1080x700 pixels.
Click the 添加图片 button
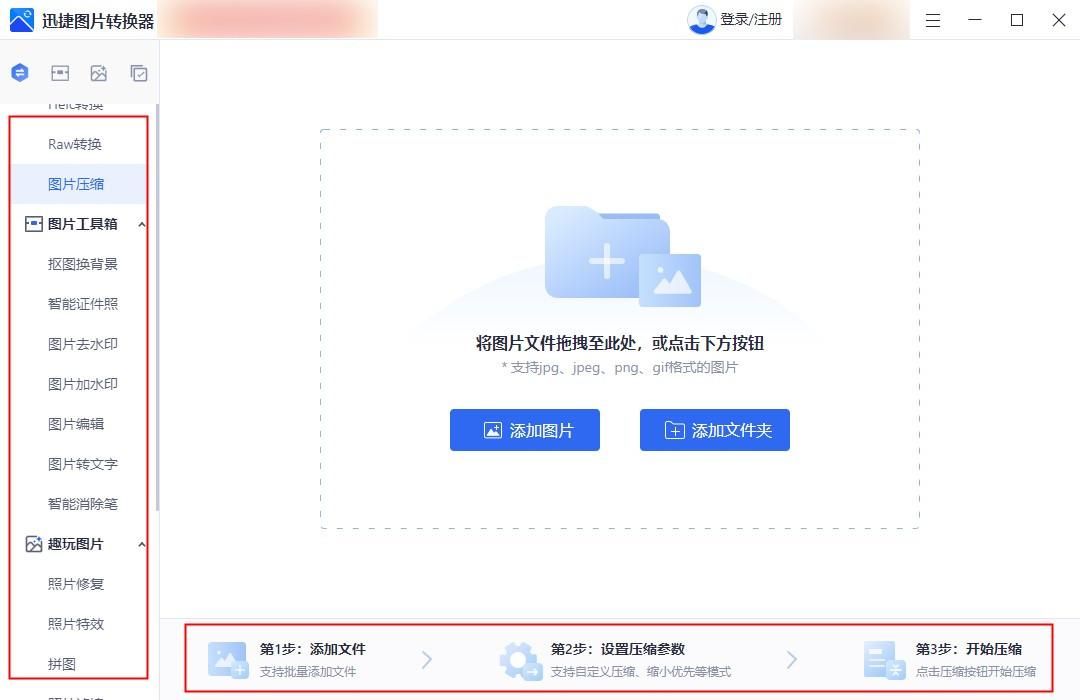tap(524, 429)
